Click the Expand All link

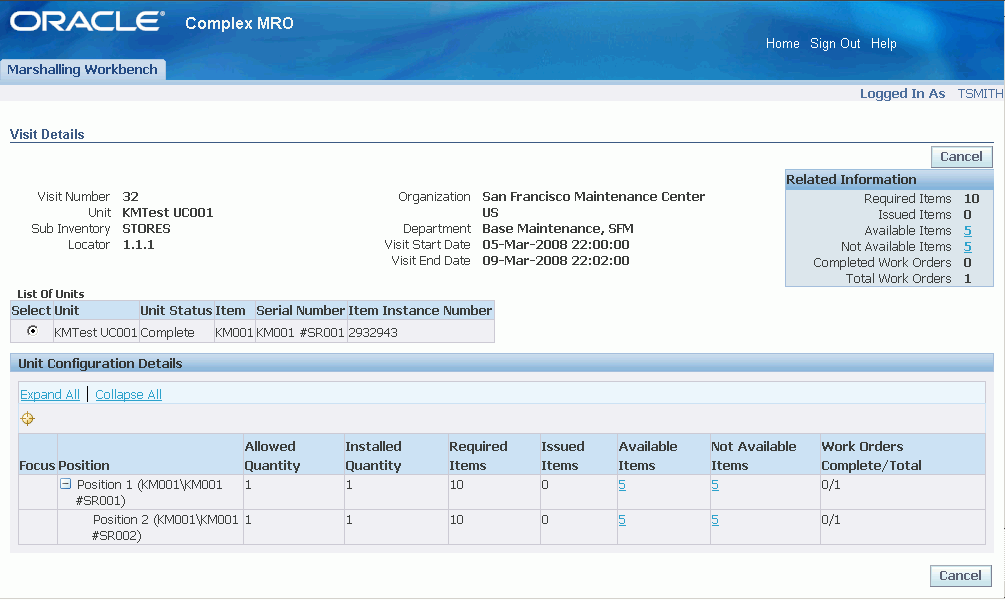point(50,394)
